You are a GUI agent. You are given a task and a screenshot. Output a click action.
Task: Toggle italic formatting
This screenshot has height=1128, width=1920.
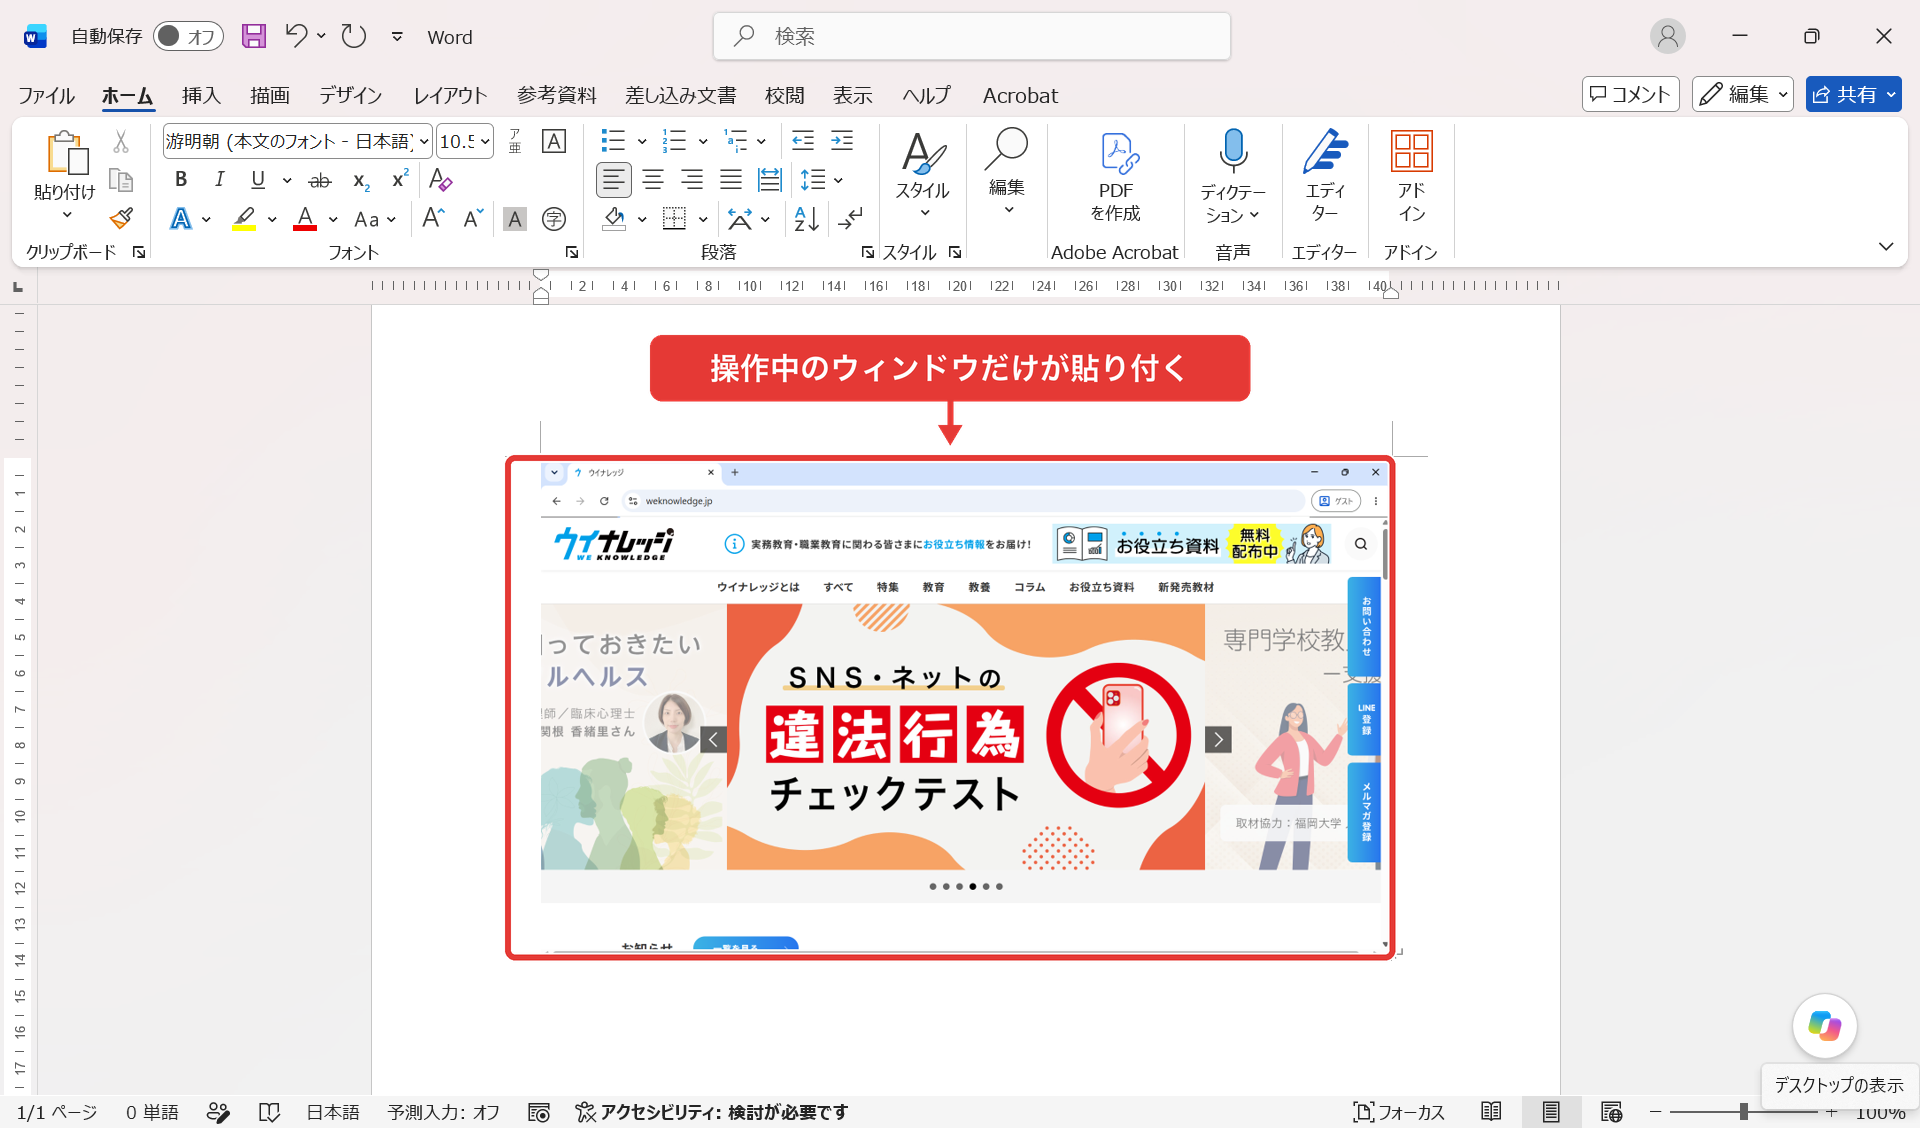click(219, 180)
